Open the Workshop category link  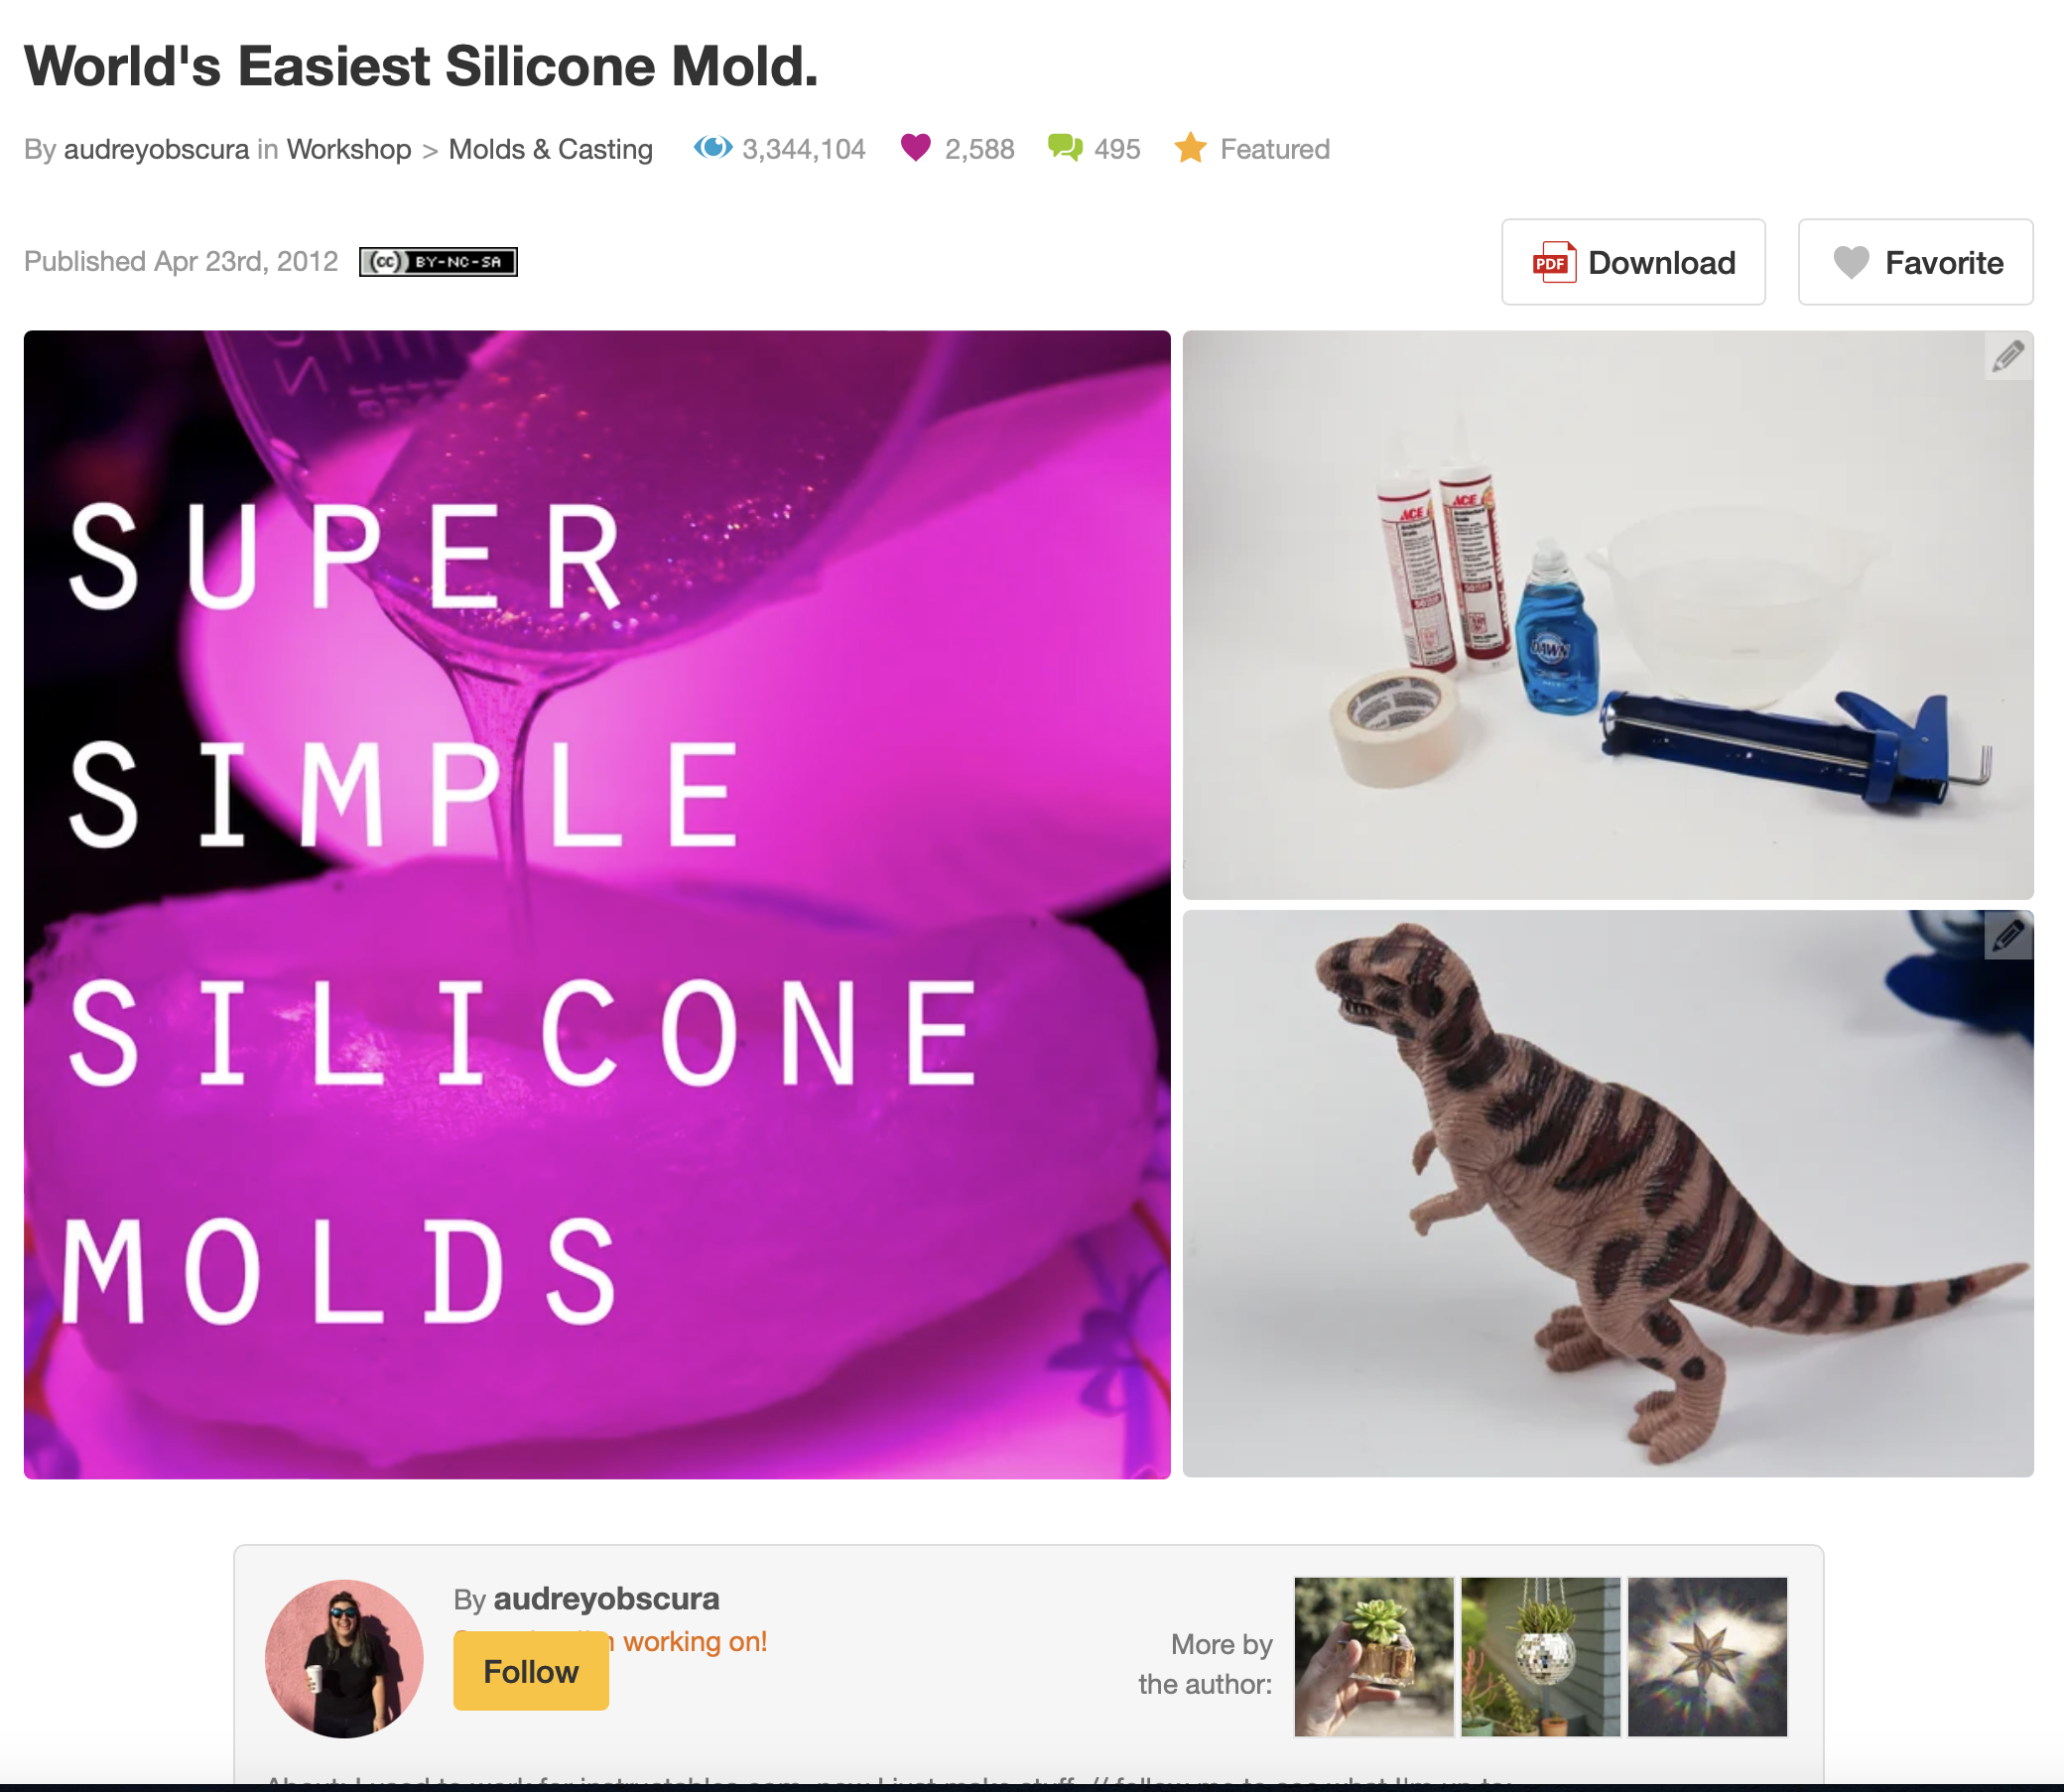(349, 149)
